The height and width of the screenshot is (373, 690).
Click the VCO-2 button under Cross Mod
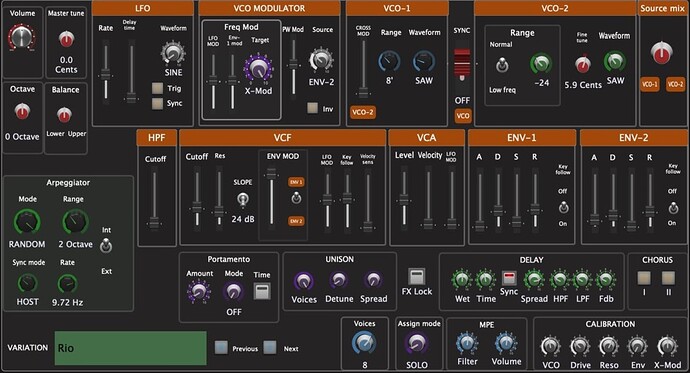coord(363,112)
